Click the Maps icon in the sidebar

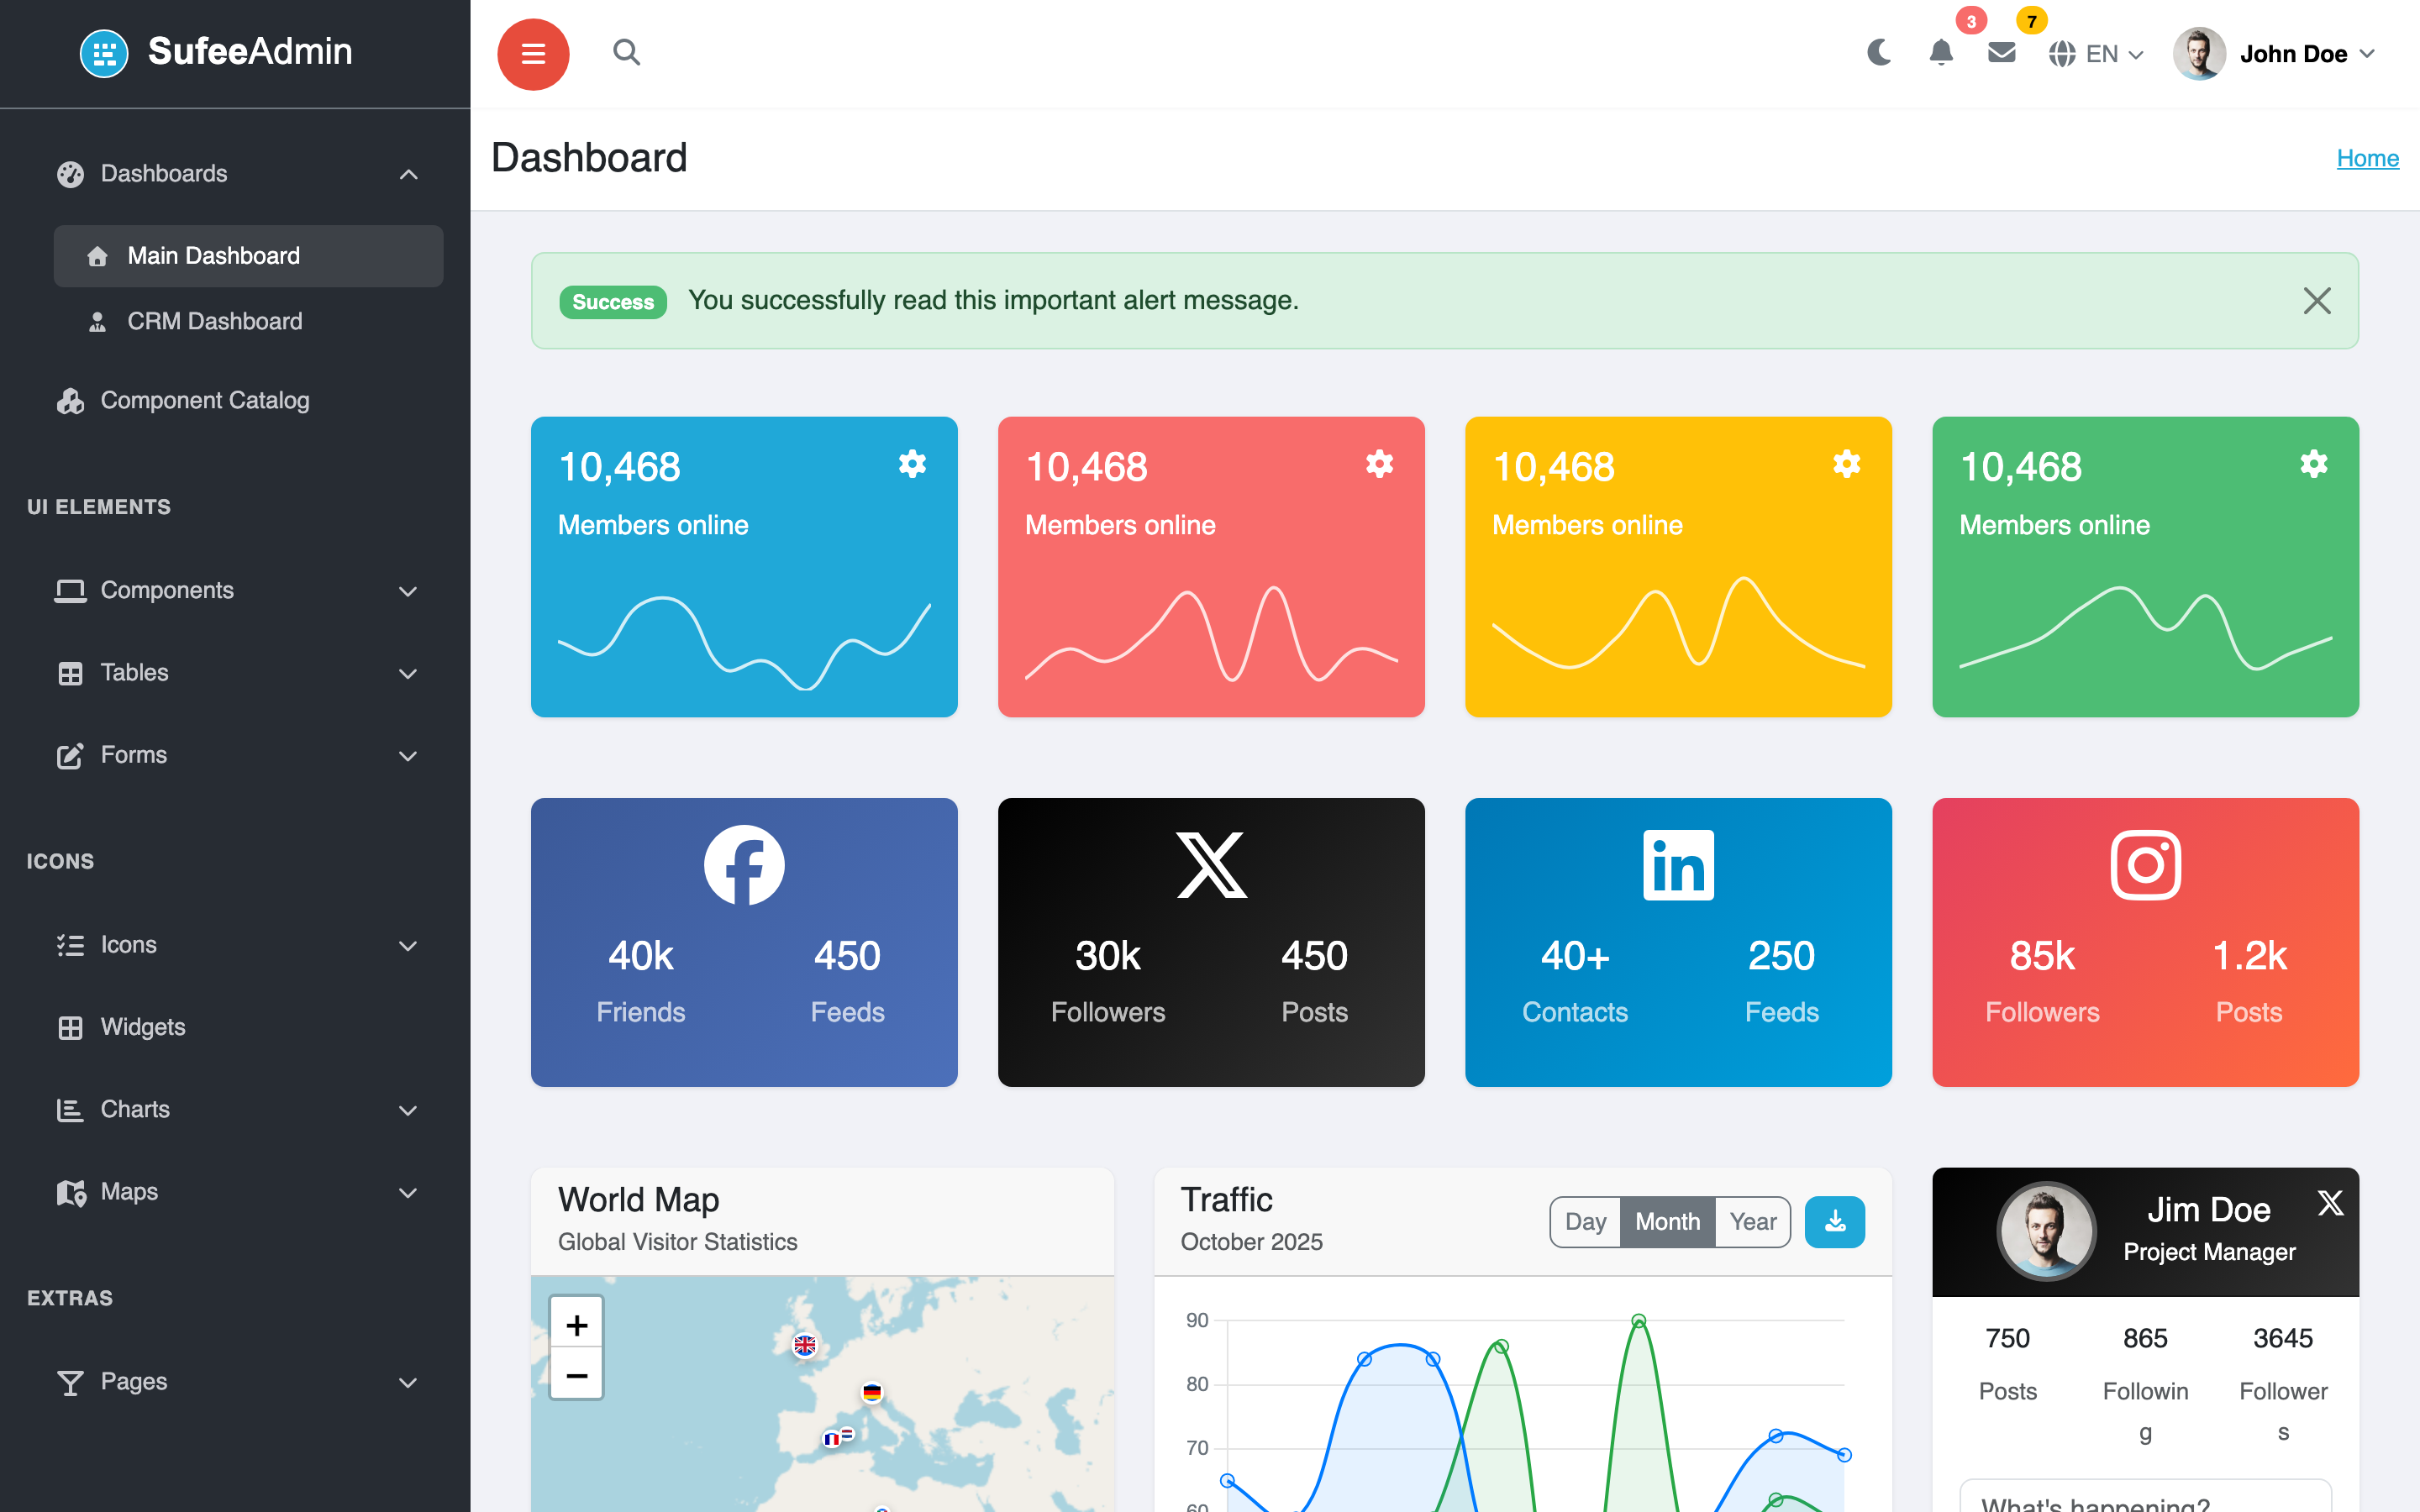click(71, 1192)
